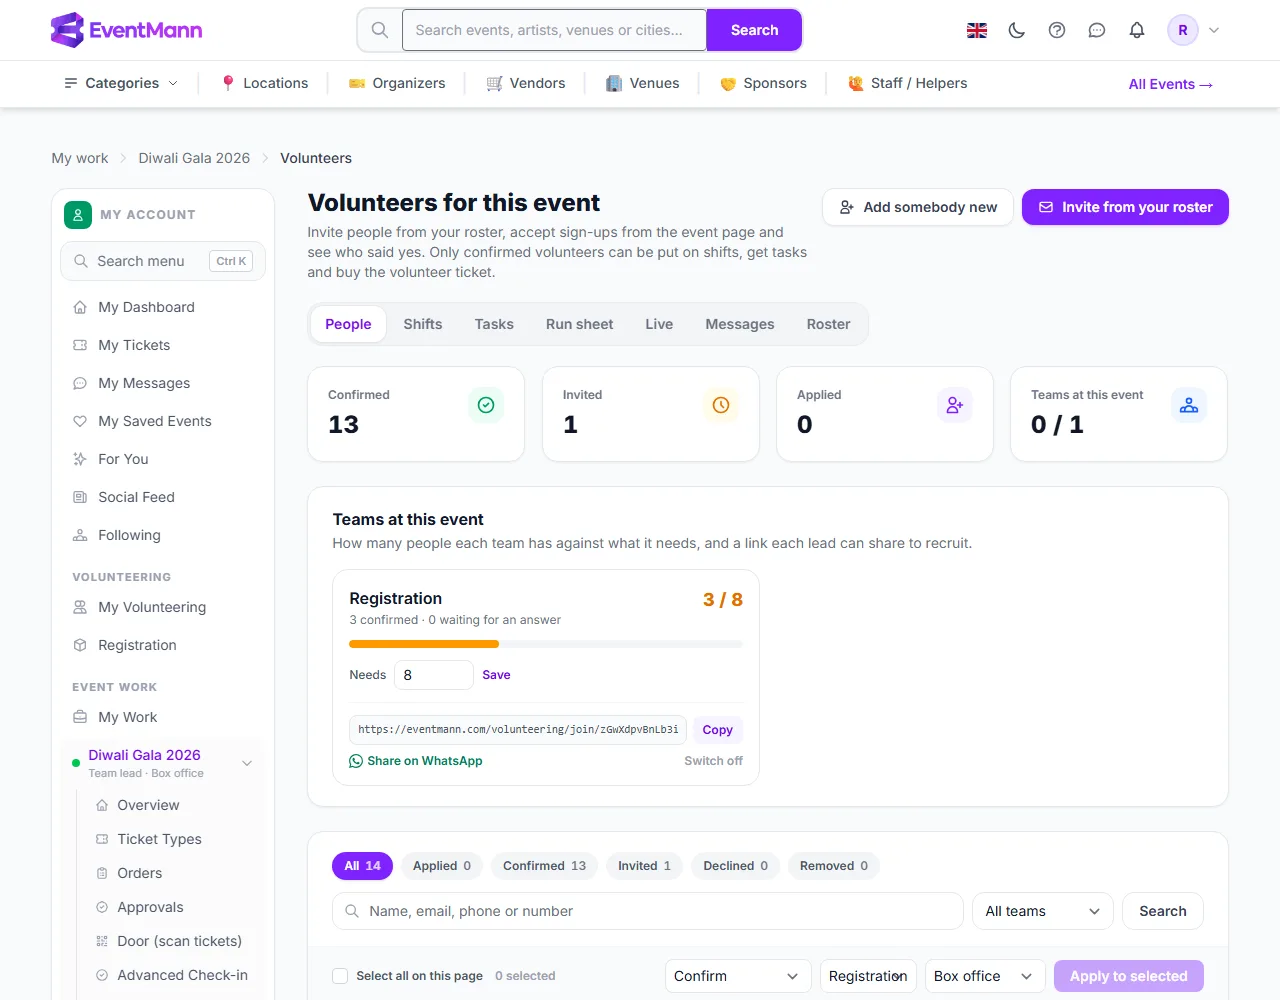This screenshot has width=1280, height=1000.
Task: Filter by the Applied 0 chip
Action: click(x=442, y=866)
